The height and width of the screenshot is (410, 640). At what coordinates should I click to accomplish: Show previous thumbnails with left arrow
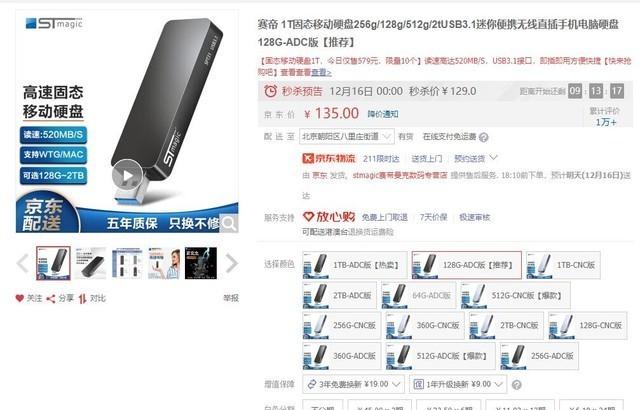[x=22, y=263]
